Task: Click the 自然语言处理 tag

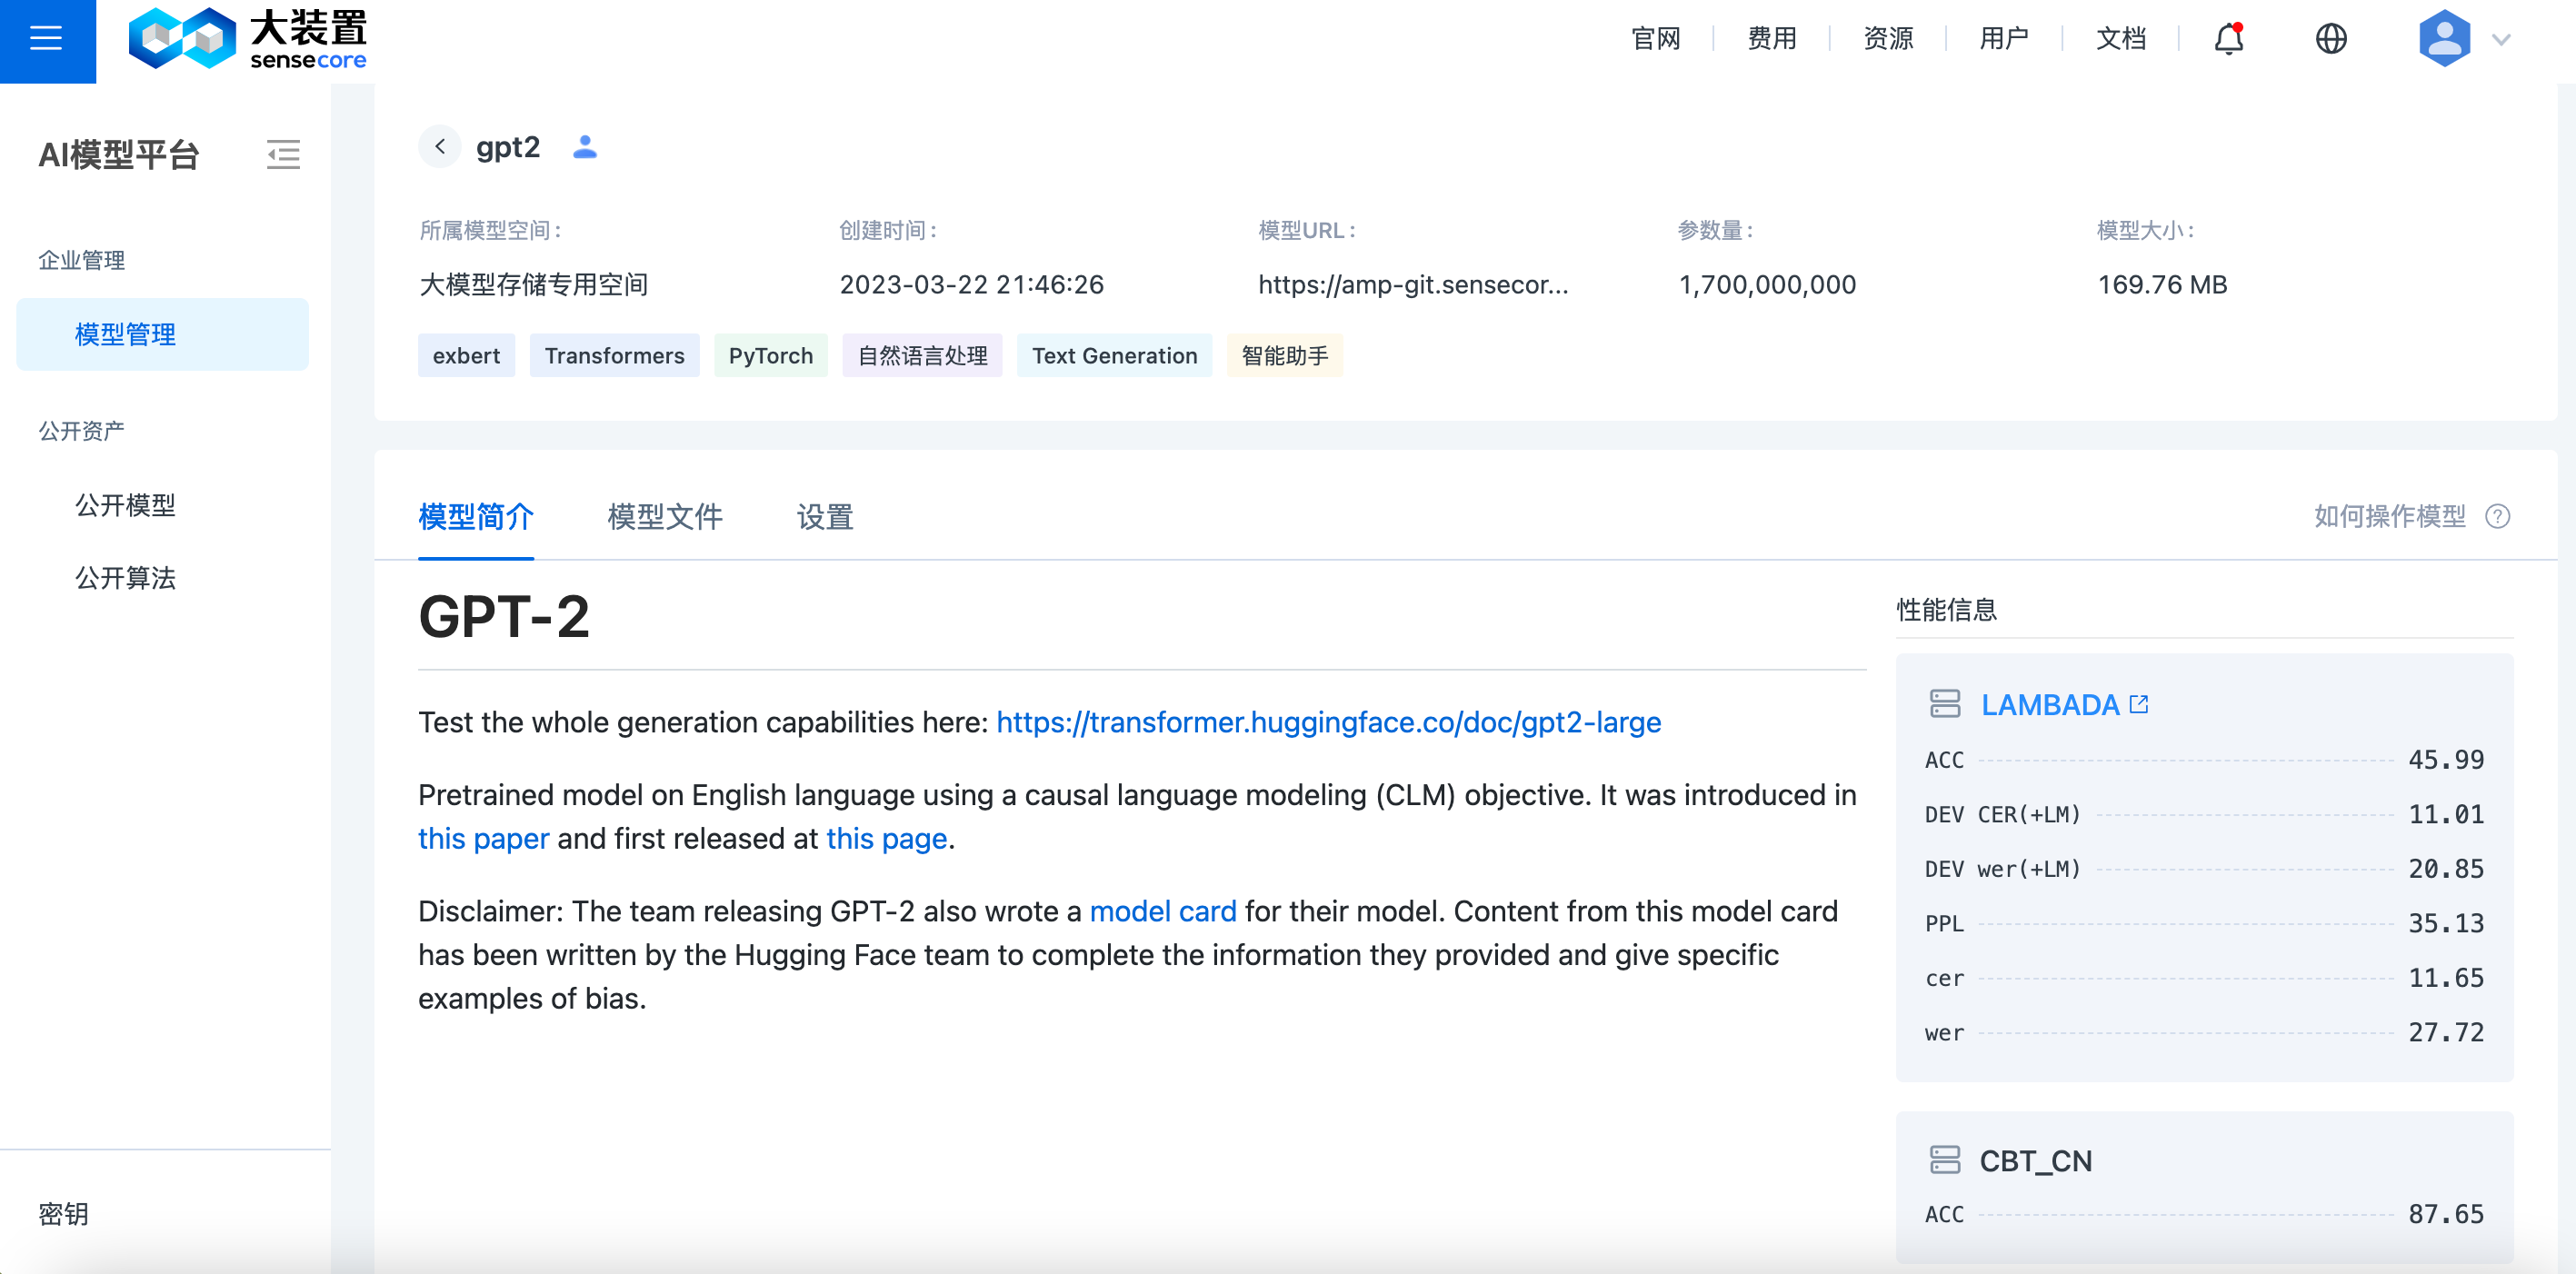Action: click(x=922, y=356)
